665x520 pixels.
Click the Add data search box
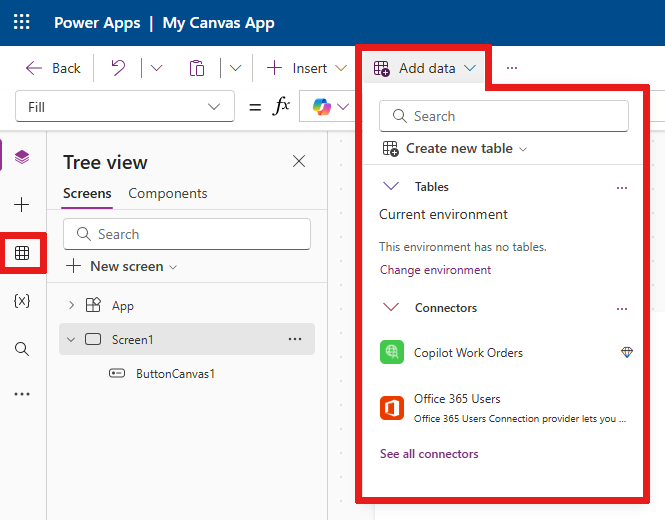point(504,116)
